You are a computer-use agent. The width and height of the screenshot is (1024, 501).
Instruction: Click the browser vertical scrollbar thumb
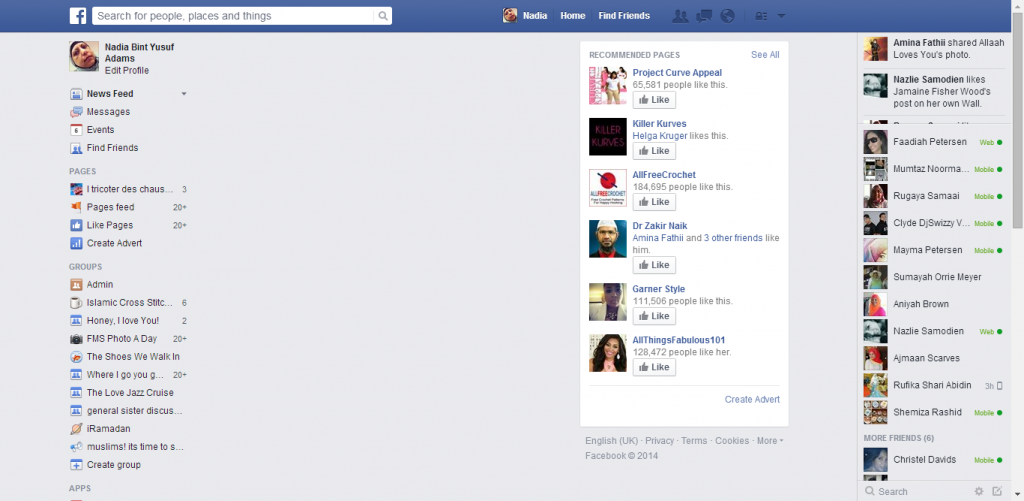(x=1017, y=120)
